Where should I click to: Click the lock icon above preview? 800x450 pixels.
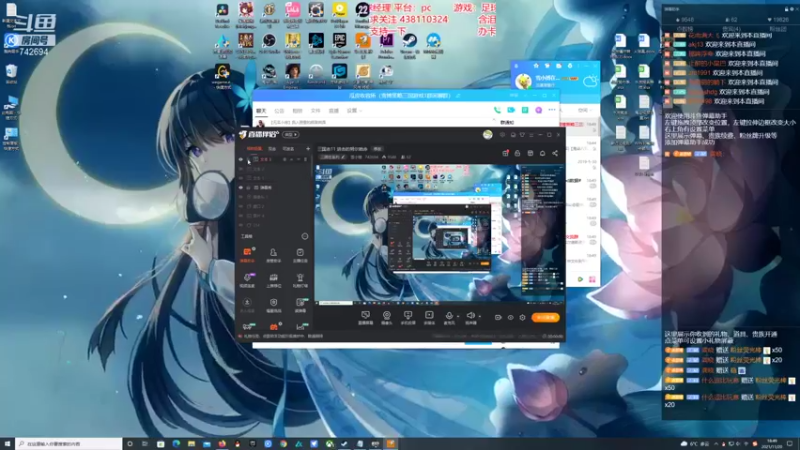[x=517, y=153]
